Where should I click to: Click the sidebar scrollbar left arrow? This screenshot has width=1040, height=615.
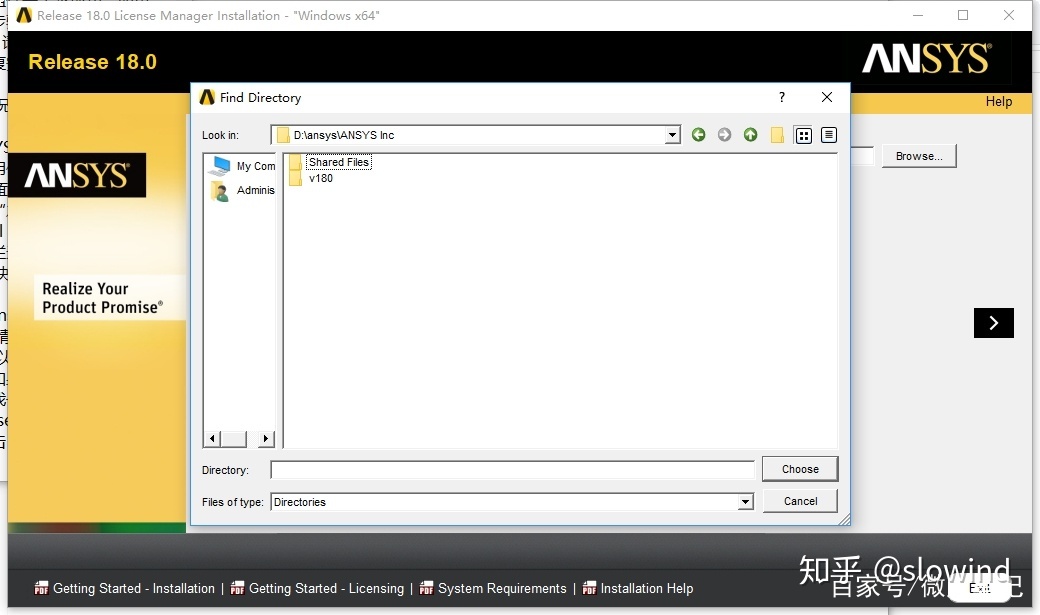click(212, 438)
